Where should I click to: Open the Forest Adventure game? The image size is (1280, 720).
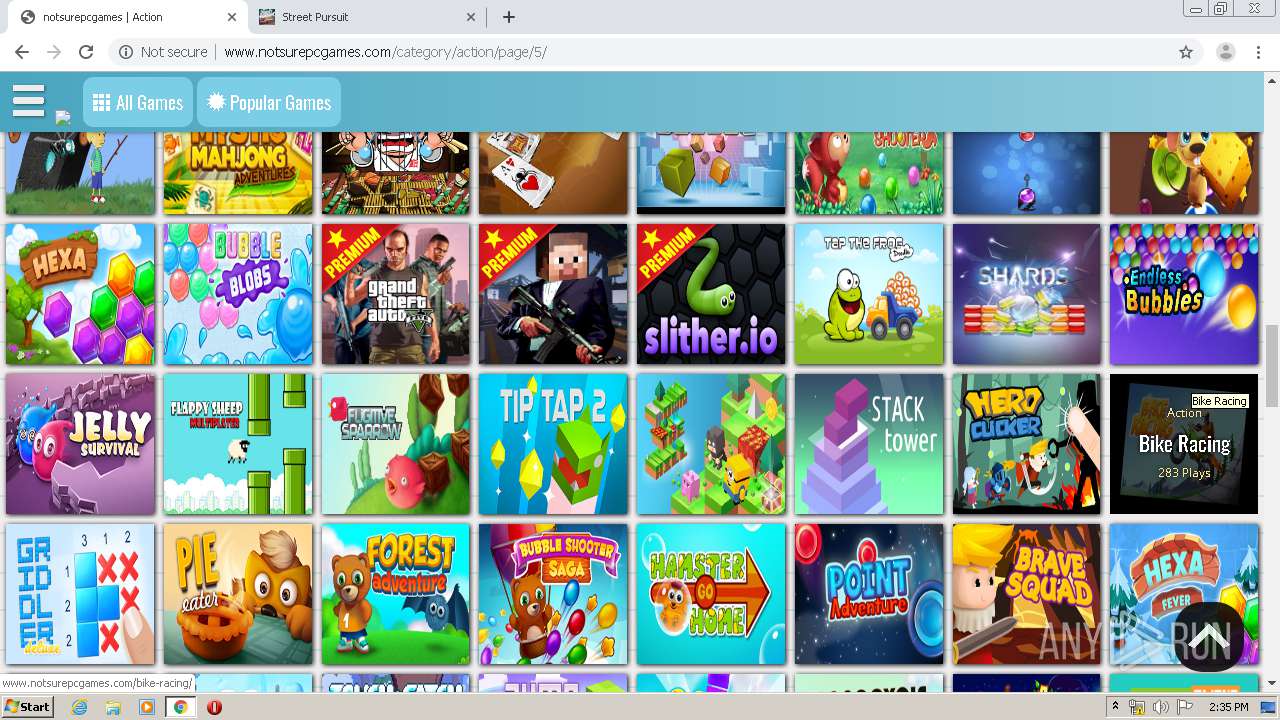pyautogui.click(x=396, y=594)
